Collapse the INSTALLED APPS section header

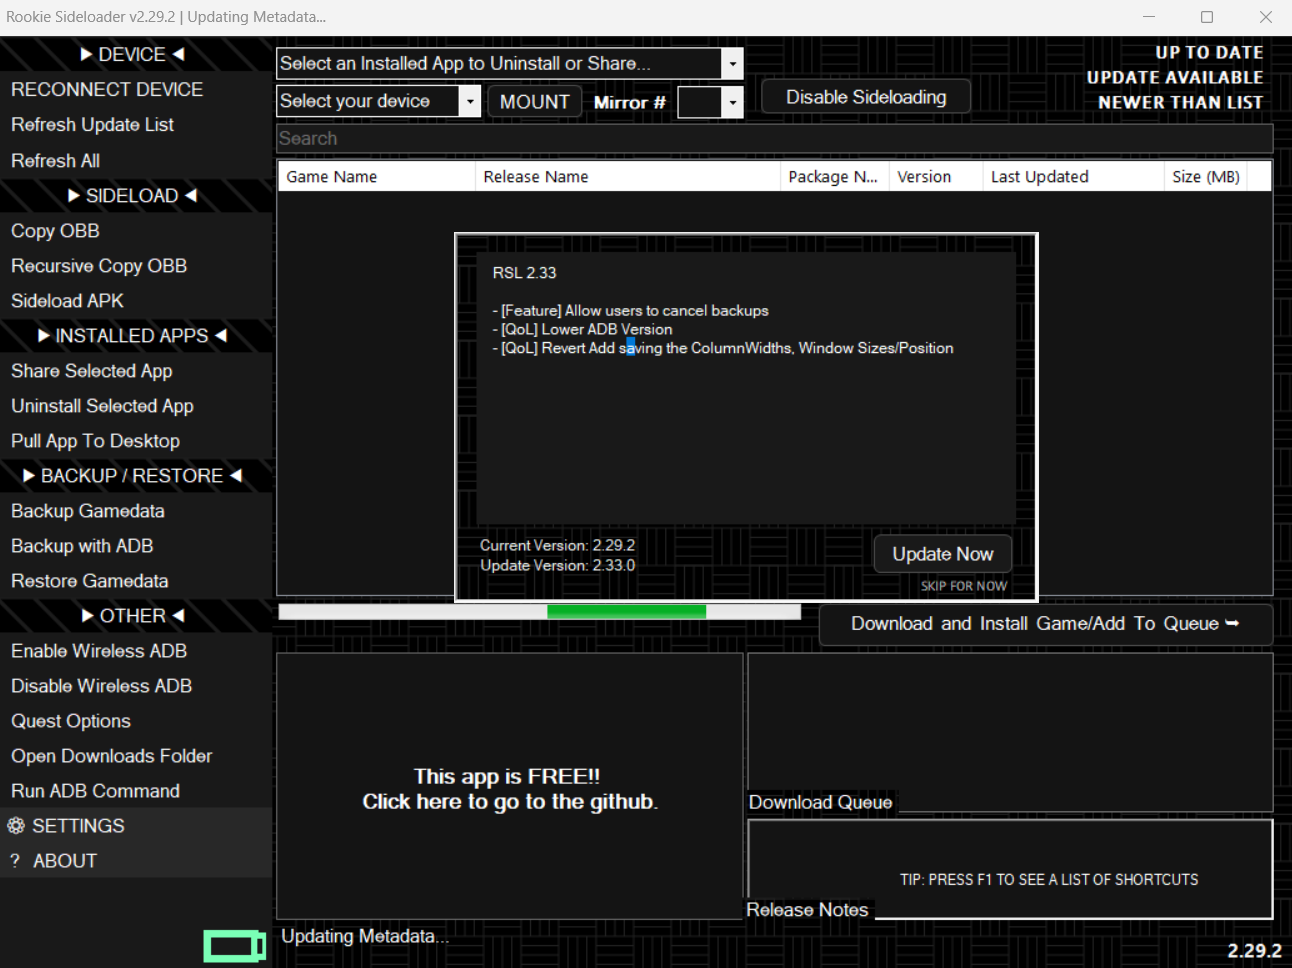pos(136,336)
